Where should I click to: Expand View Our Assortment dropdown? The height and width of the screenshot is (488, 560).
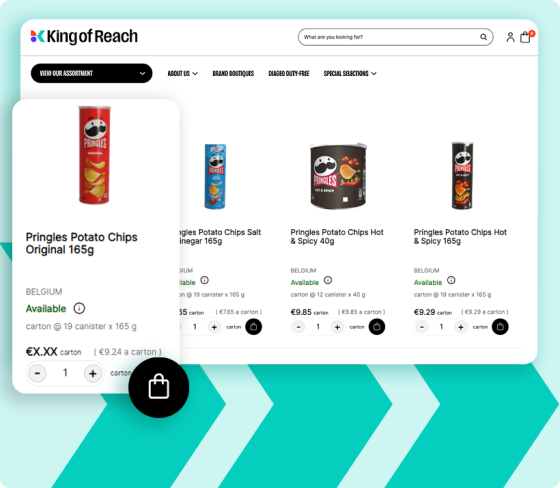[x=91, y=73]
